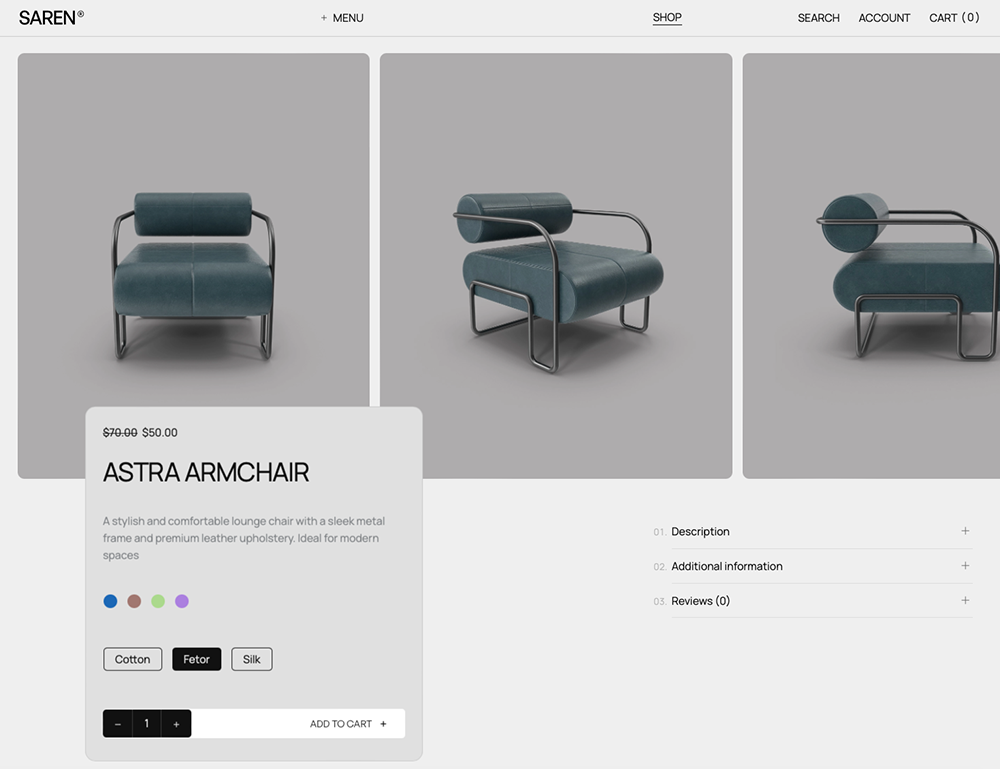This screenshot has width=1000, height=769.
Task: Select the blue color swatch
Action: (110, 601)
